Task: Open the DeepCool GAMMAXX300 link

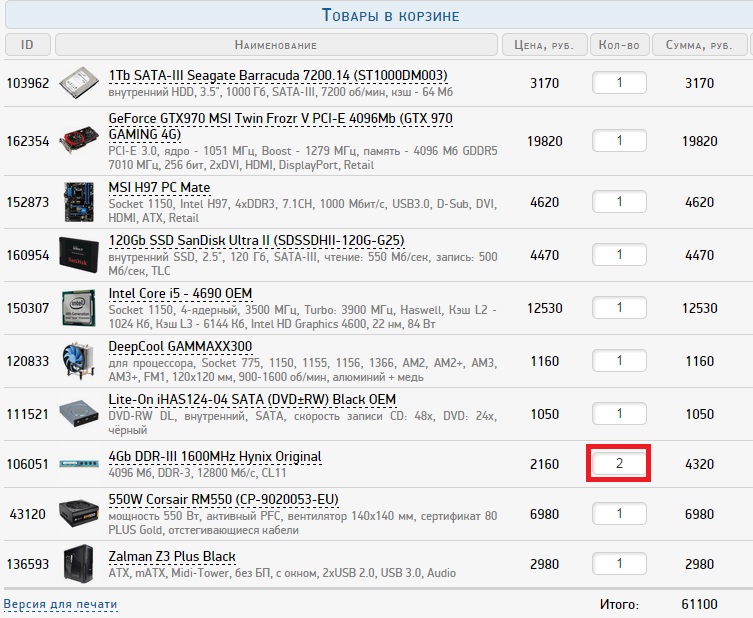Action: coord(180,347)
